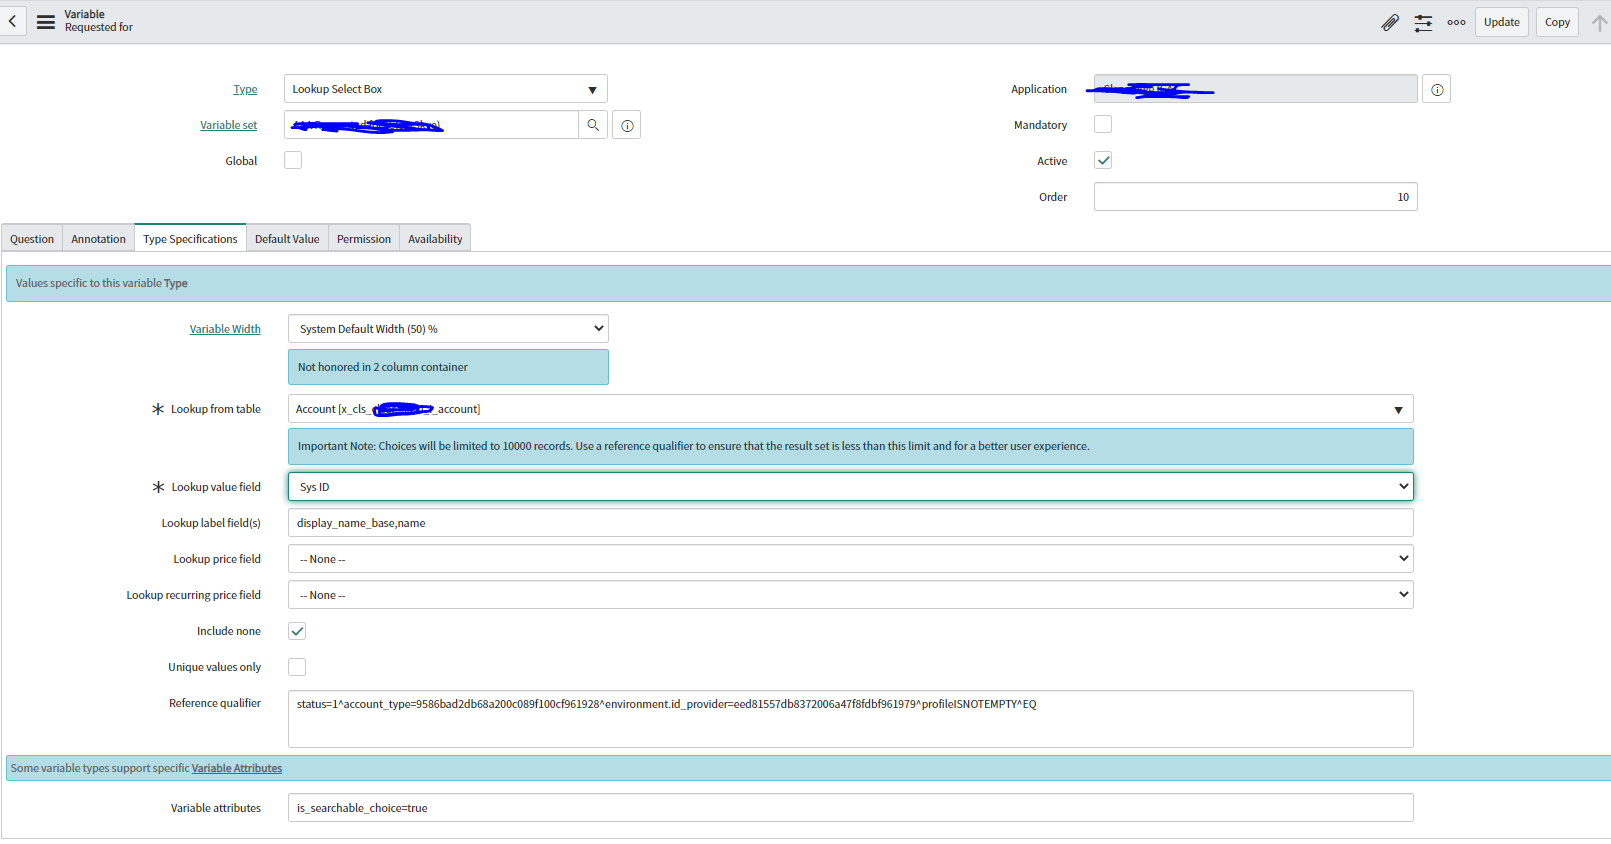Toggle the Unique values only checkbox
This screenshot has width=1611, height=844.
pos(297,667)
